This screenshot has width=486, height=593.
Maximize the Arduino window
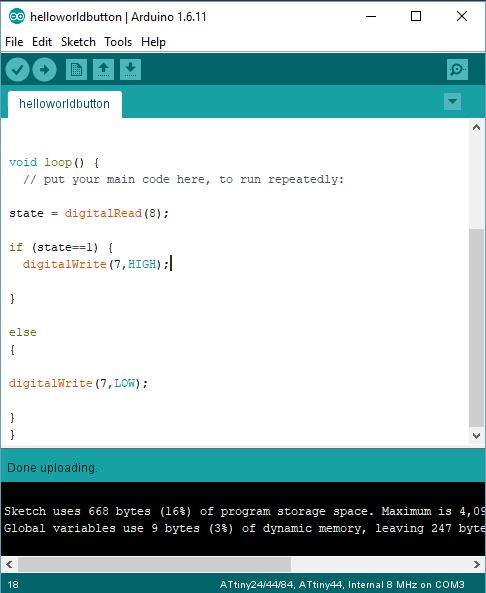(x=416, y=16)
